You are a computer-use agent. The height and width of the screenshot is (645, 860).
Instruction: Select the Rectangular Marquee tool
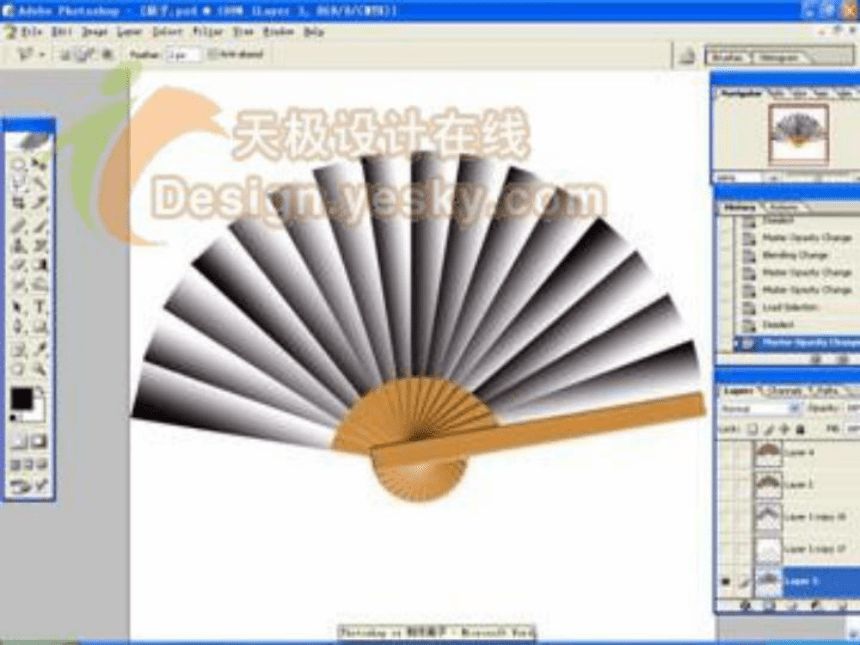point(19,164)
